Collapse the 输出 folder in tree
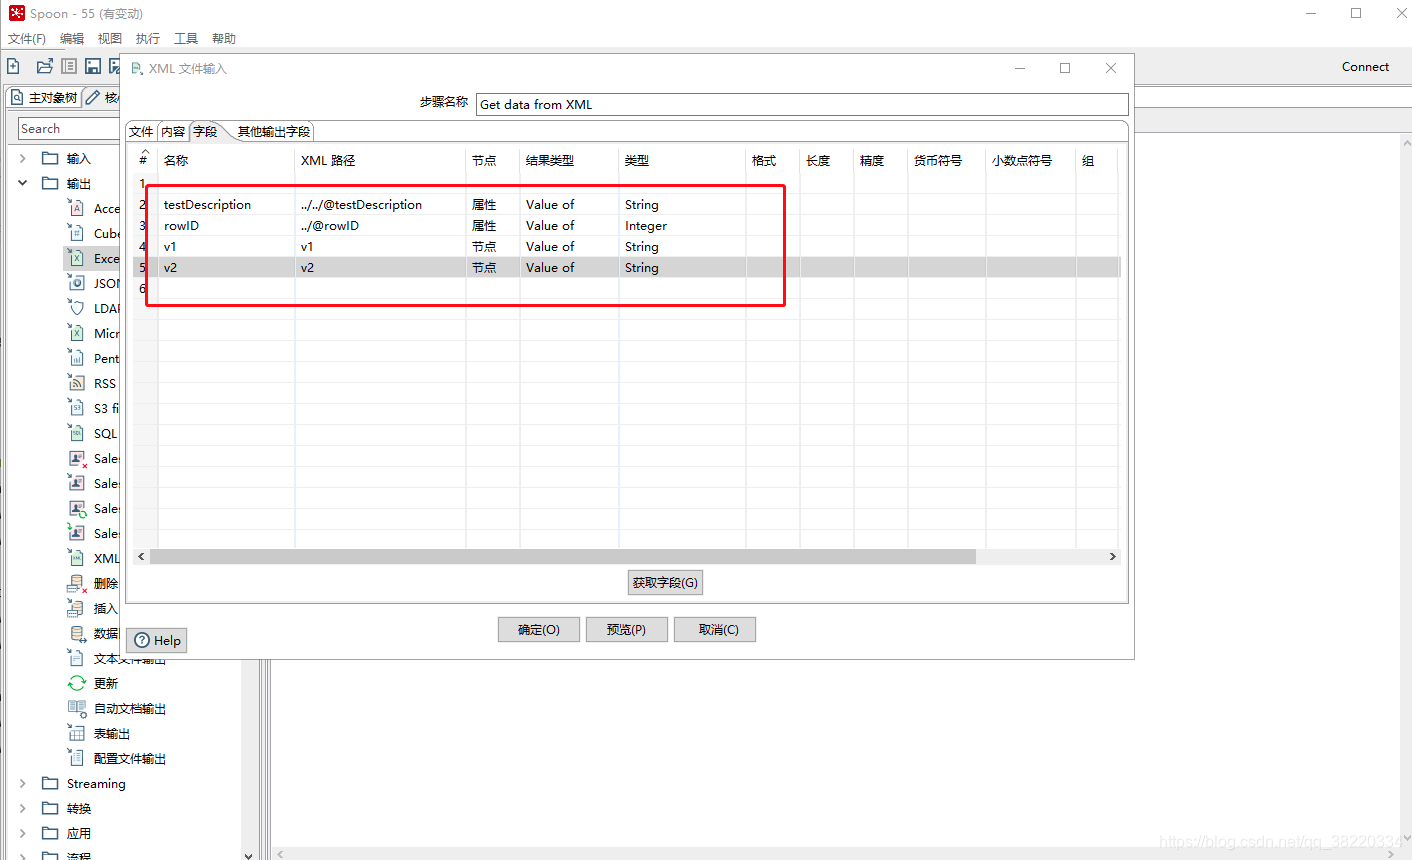The height and width of the screenshot is (860, 1412). coord(22,183)
